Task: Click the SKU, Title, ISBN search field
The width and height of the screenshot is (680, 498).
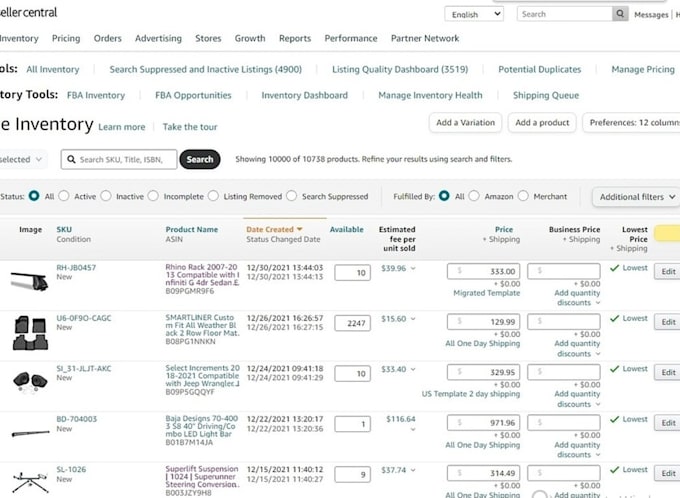Action: click(119, 159)
